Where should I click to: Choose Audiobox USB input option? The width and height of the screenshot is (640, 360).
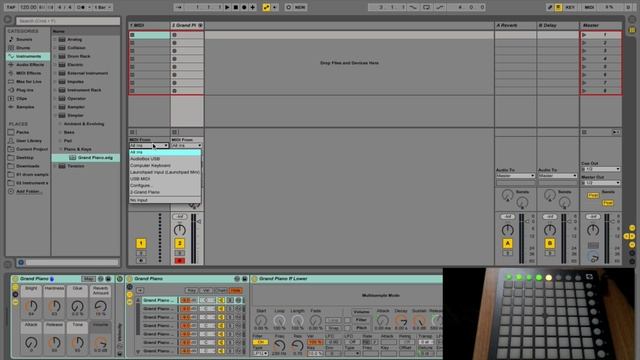[x=165, y=159]
